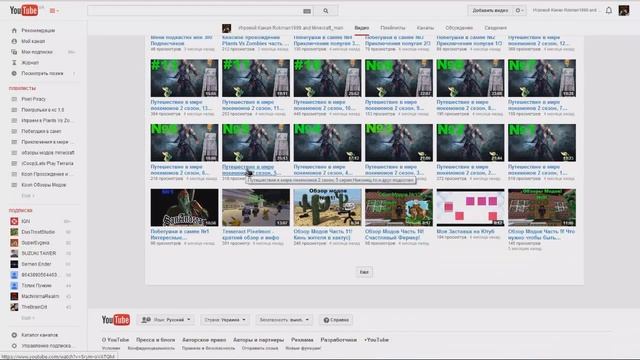
Task: Open the on-screen keyboard icon in search
Action: tap(307, 11)
